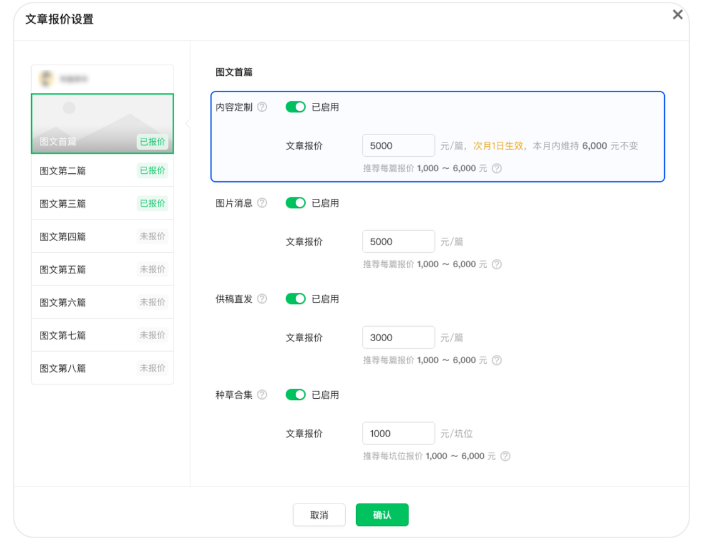Click the 文章报价设置 dialog title

(59, 19)
